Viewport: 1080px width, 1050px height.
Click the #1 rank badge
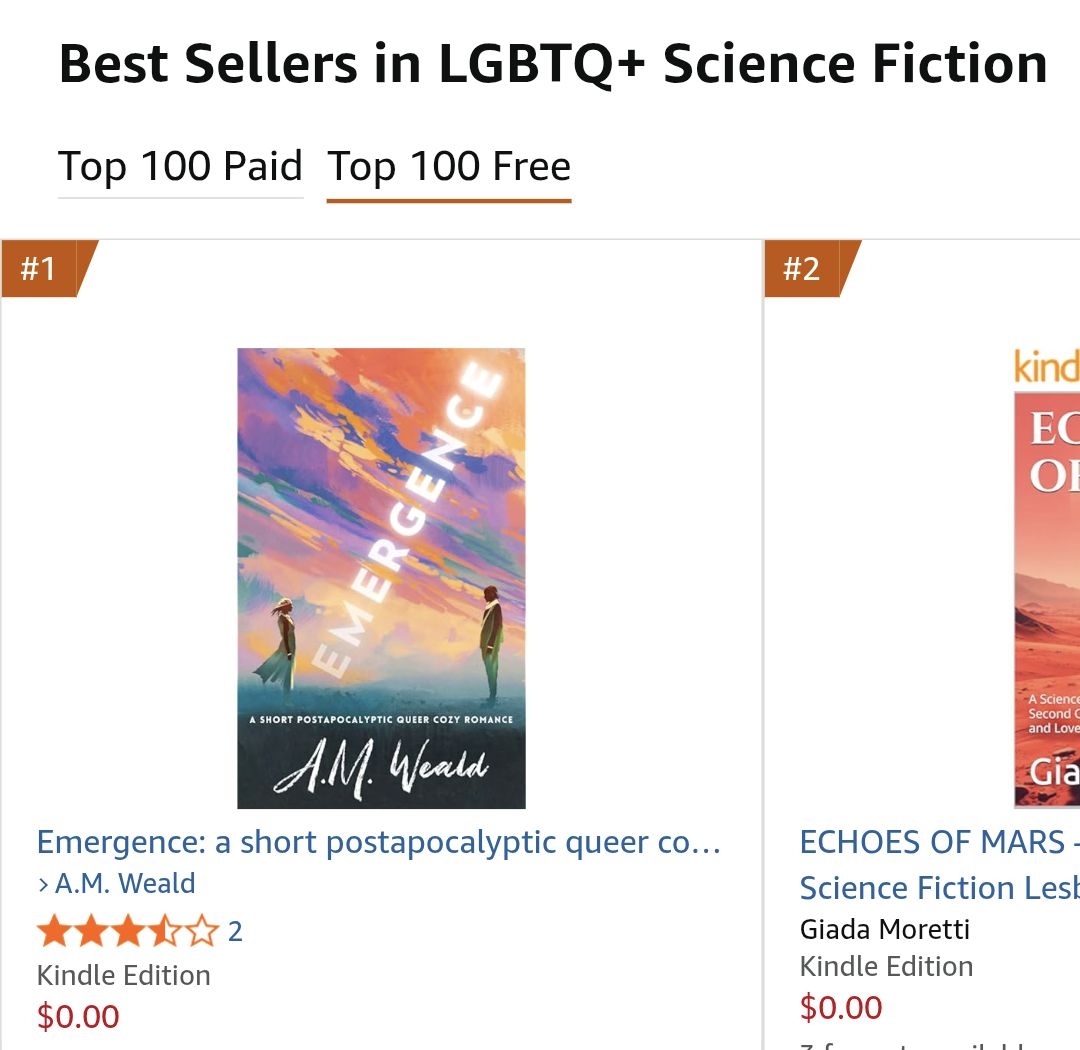click(40, 269)
